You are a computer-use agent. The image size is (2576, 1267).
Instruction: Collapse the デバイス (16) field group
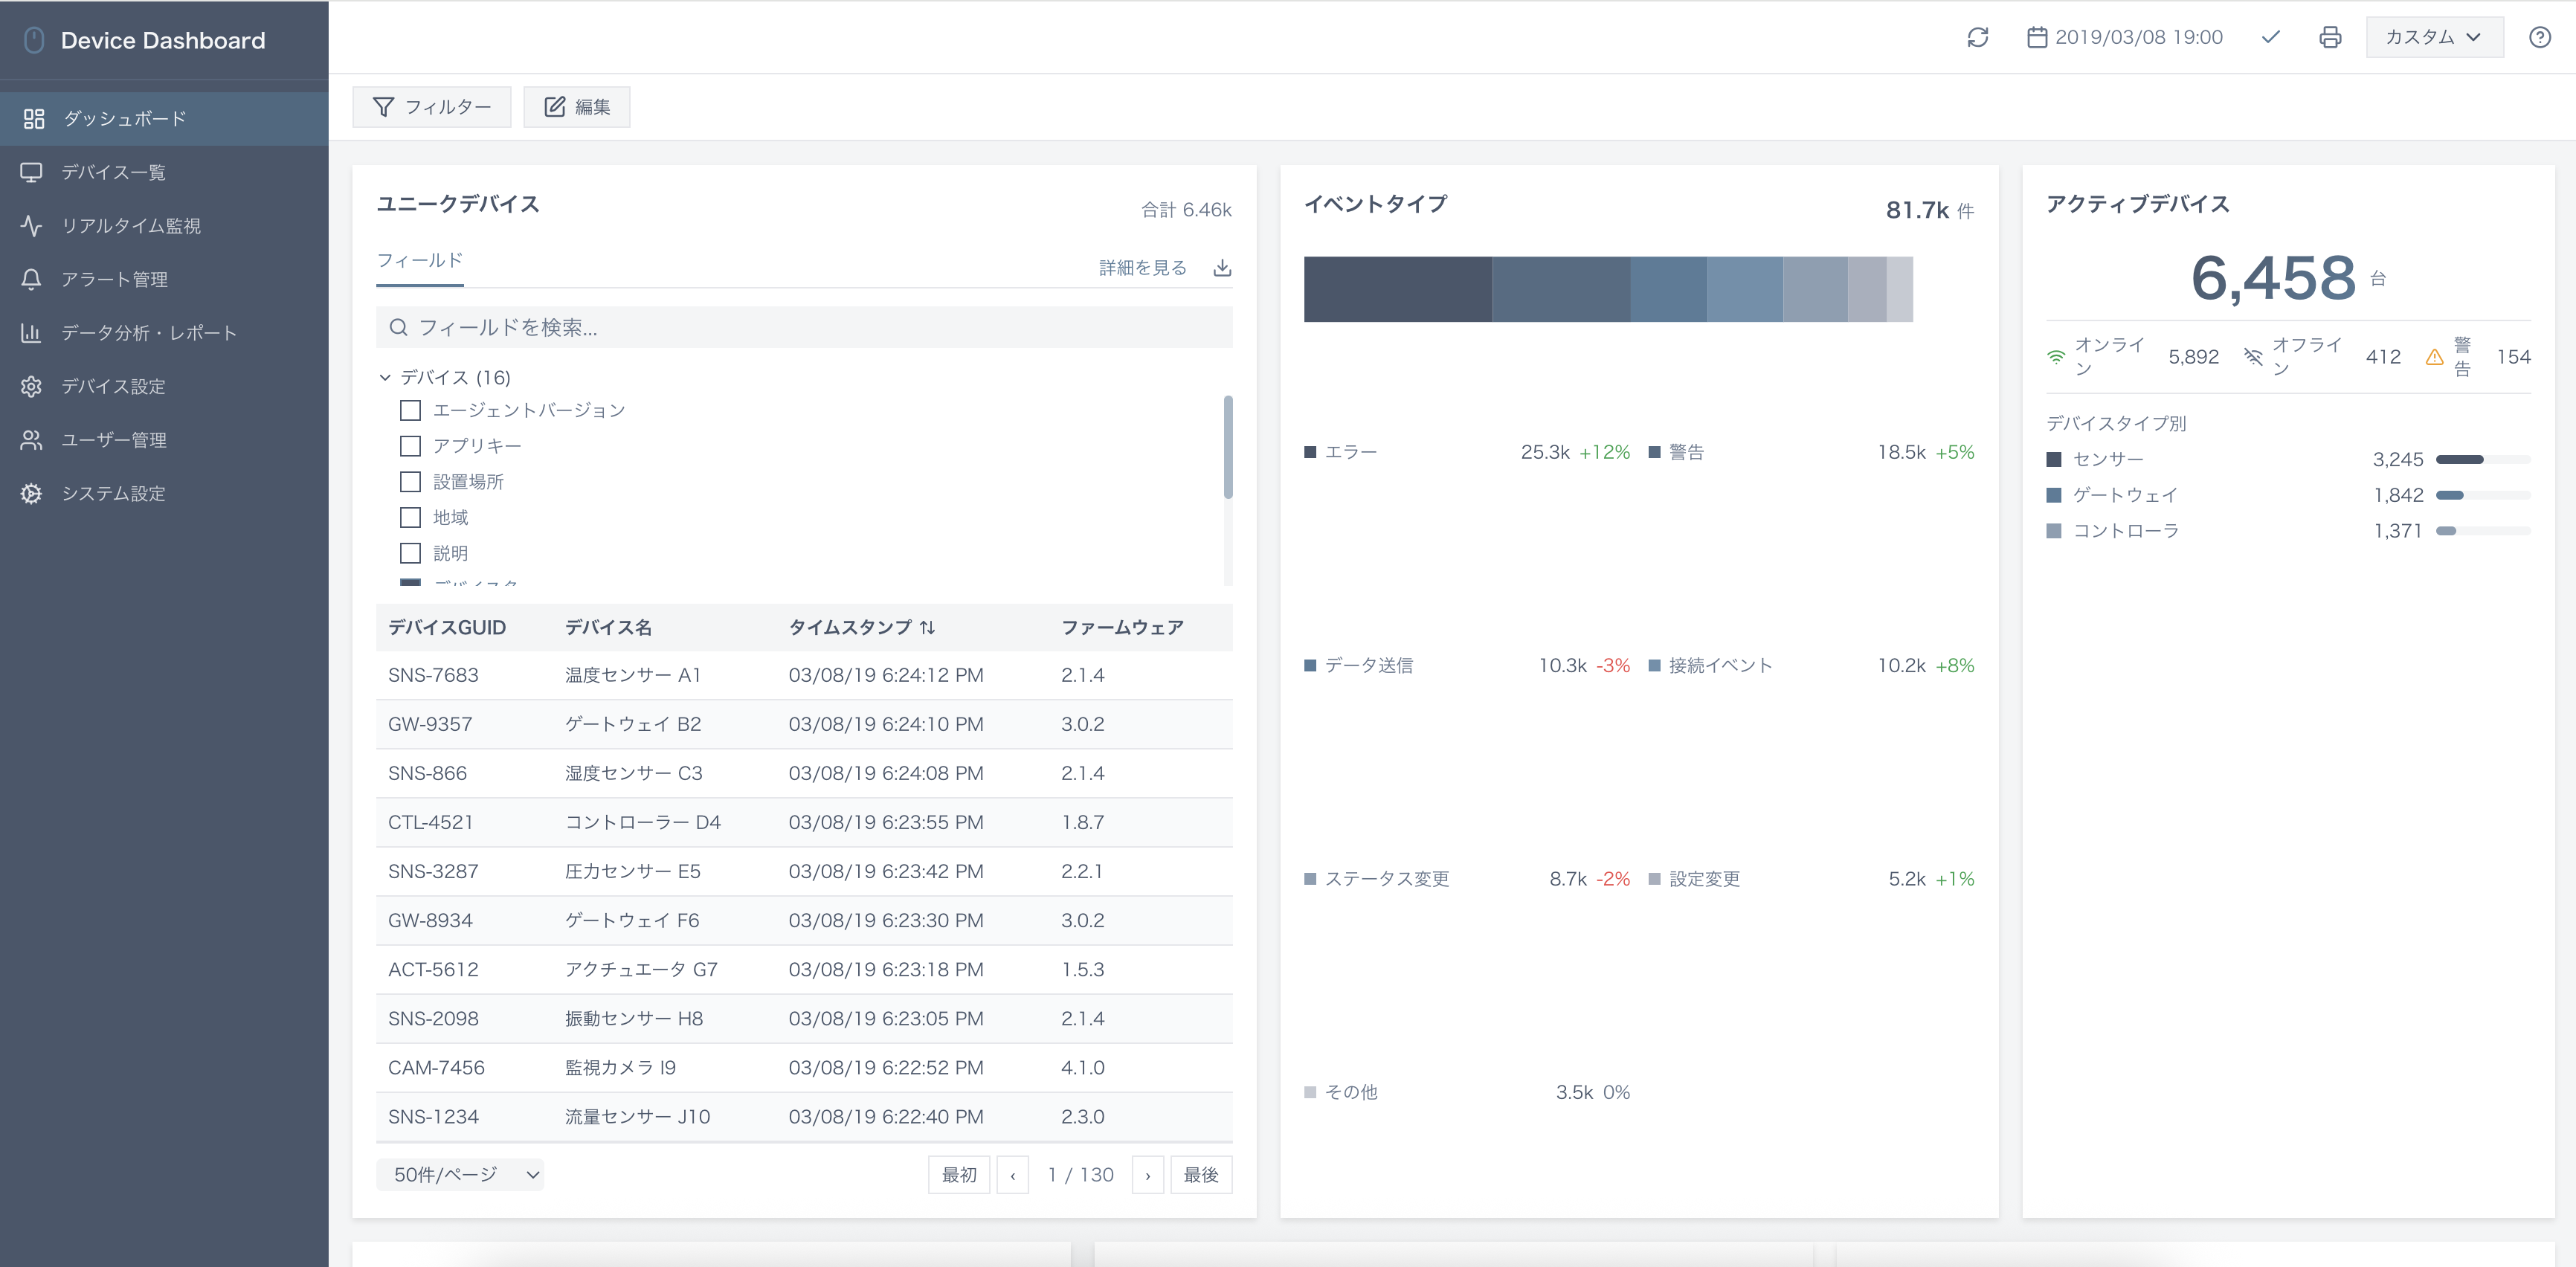coord(385,377)
